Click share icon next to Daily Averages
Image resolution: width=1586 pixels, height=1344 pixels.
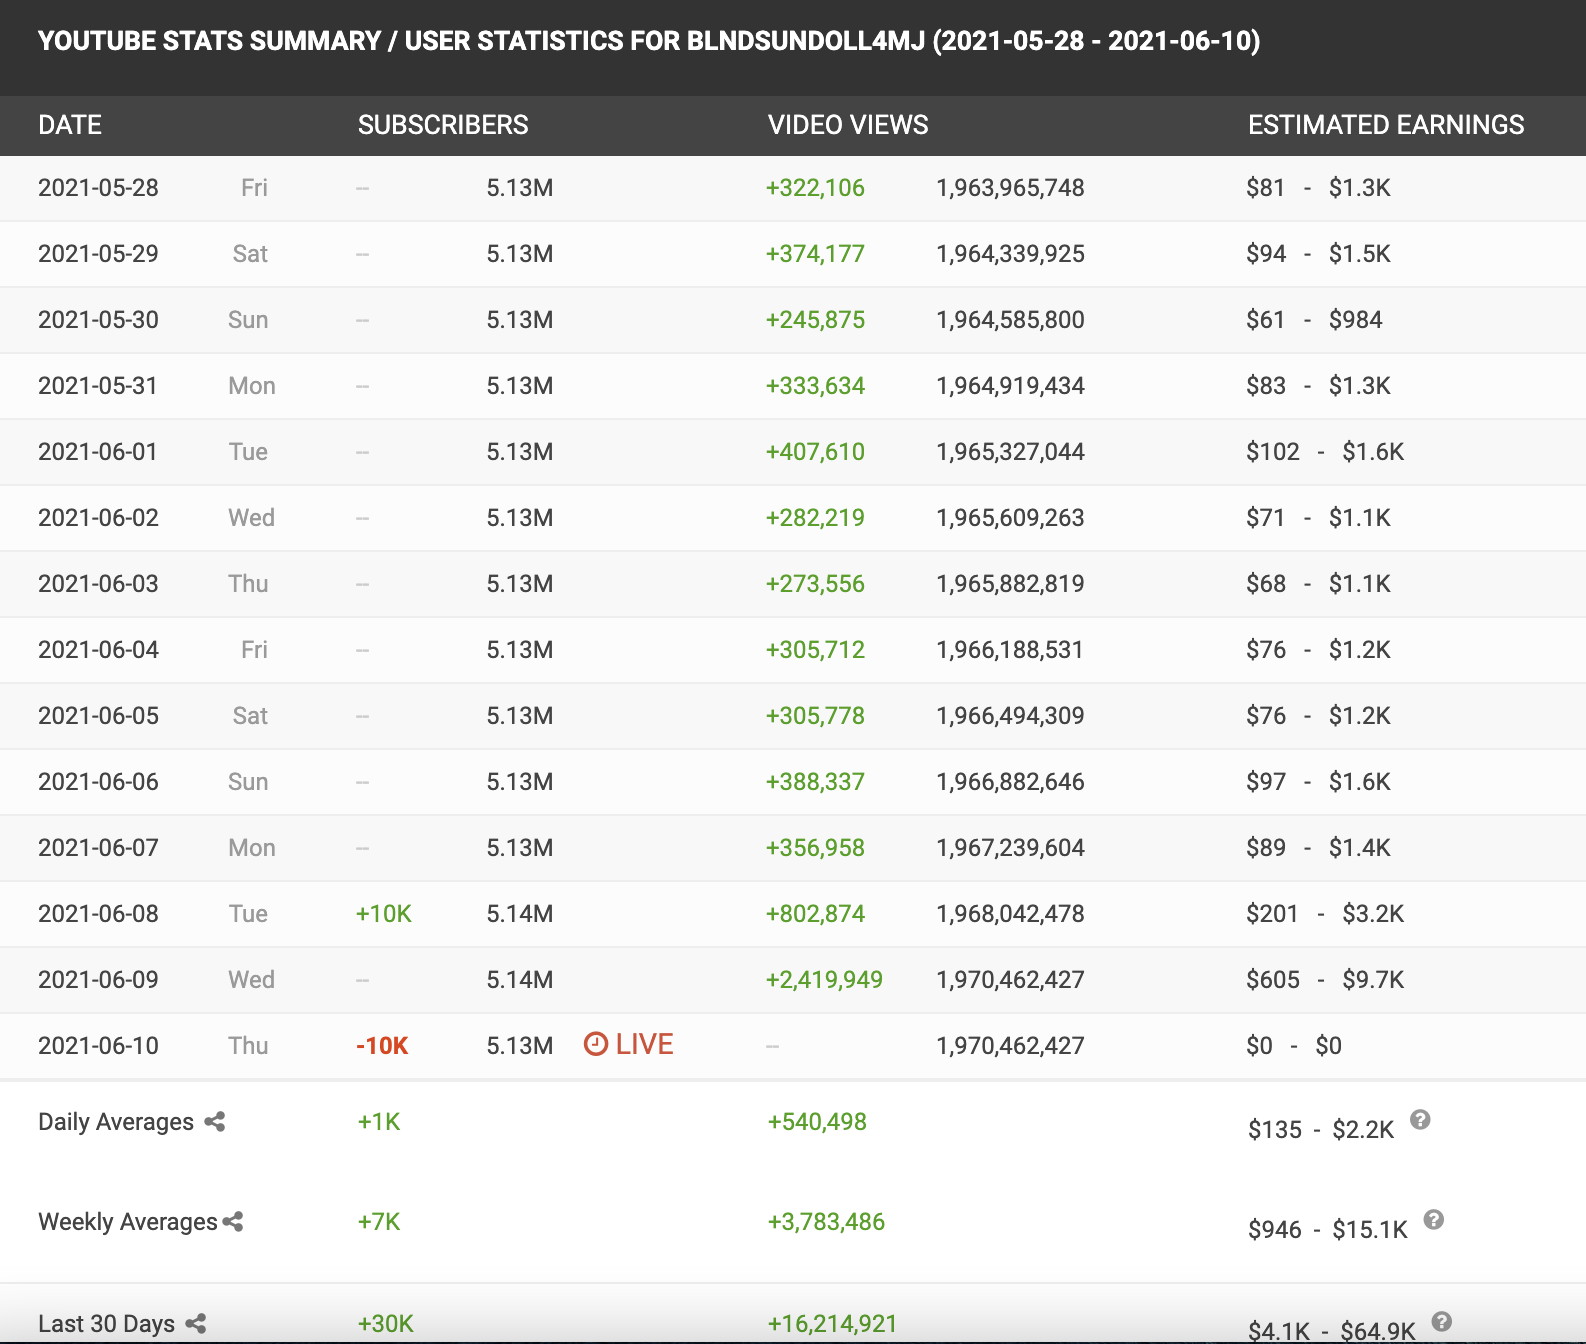(x=215, y=1122)
